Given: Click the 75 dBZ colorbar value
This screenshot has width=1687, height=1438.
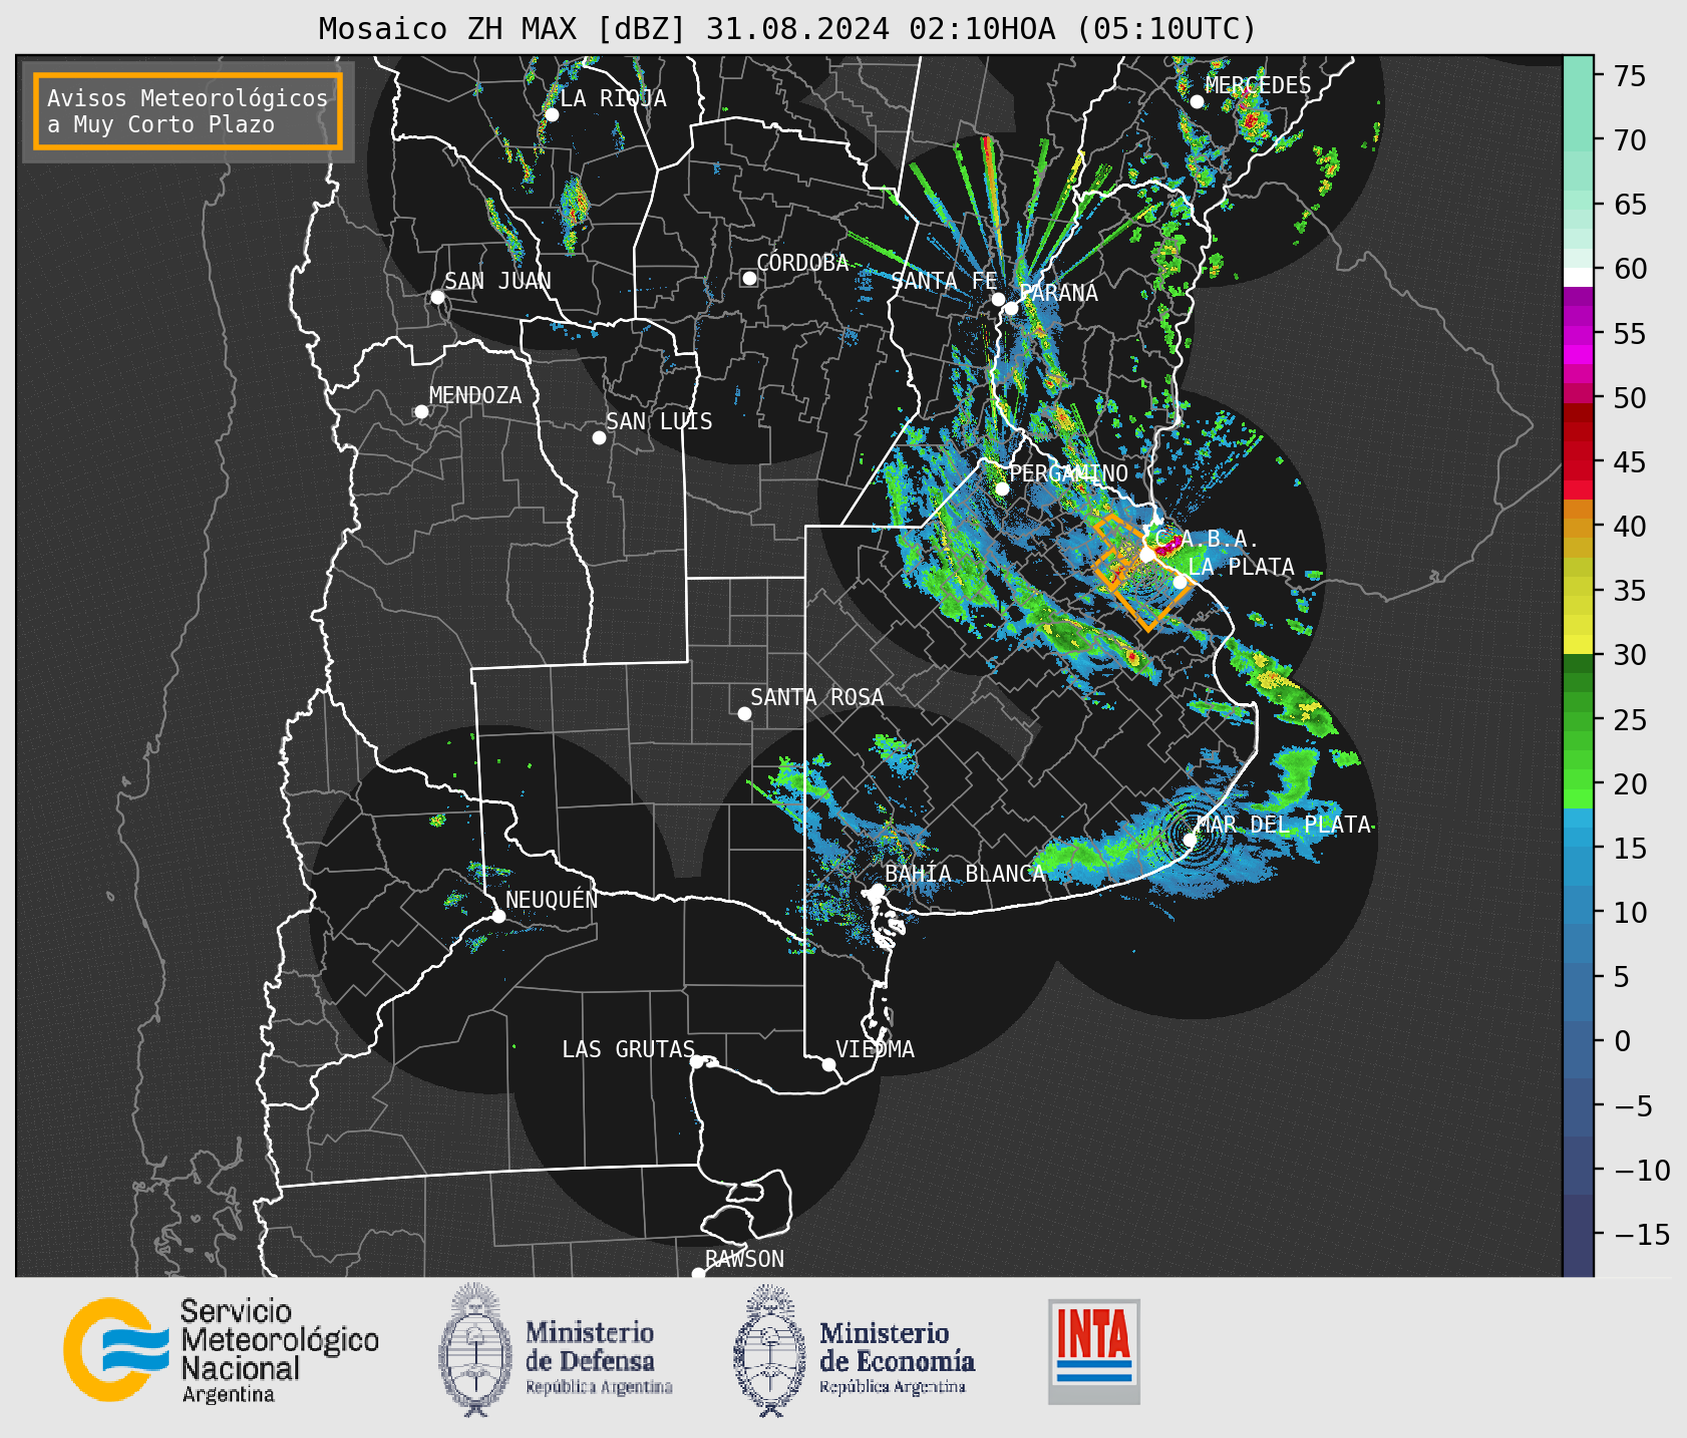Looking at the screenshot, I should coord(1628,76).
